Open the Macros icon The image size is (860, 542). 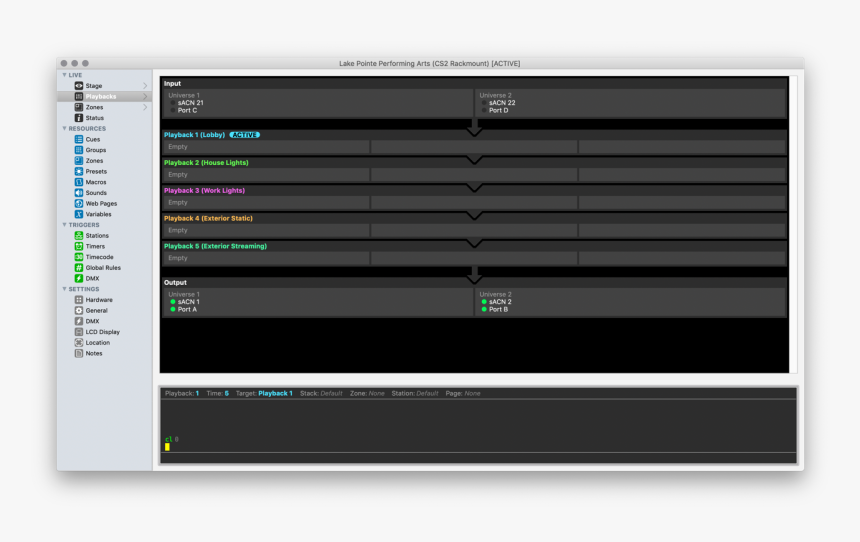tap(79, 182)
